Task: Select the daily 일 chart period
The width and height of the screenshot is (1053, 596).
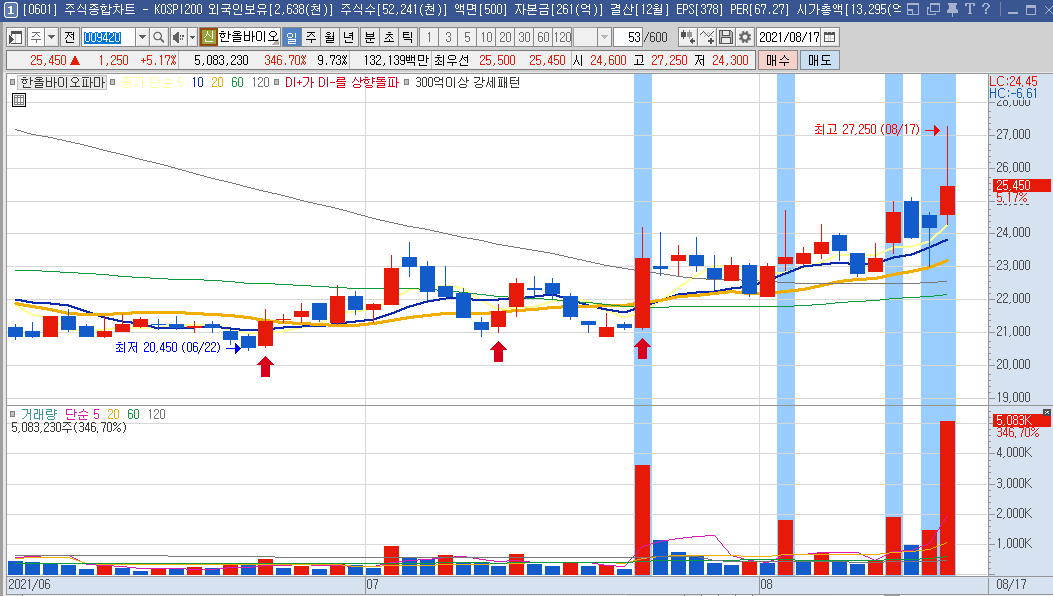Action: pos(291,37)
